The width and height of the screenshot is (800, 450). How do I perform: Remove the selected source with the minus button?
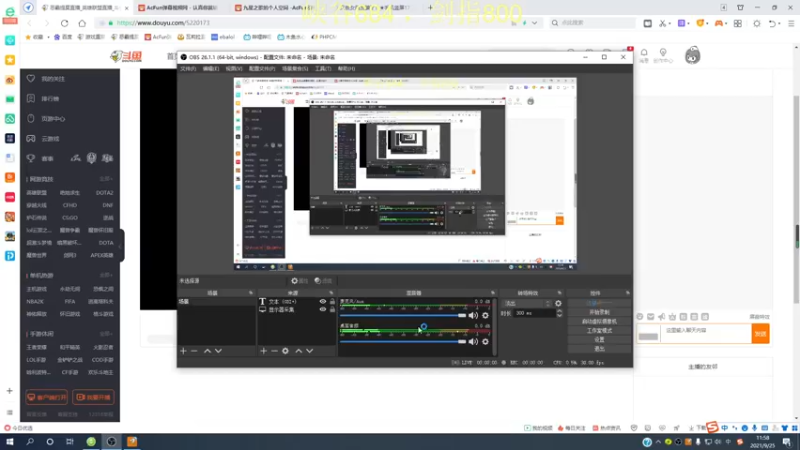(x=274, y=351)
